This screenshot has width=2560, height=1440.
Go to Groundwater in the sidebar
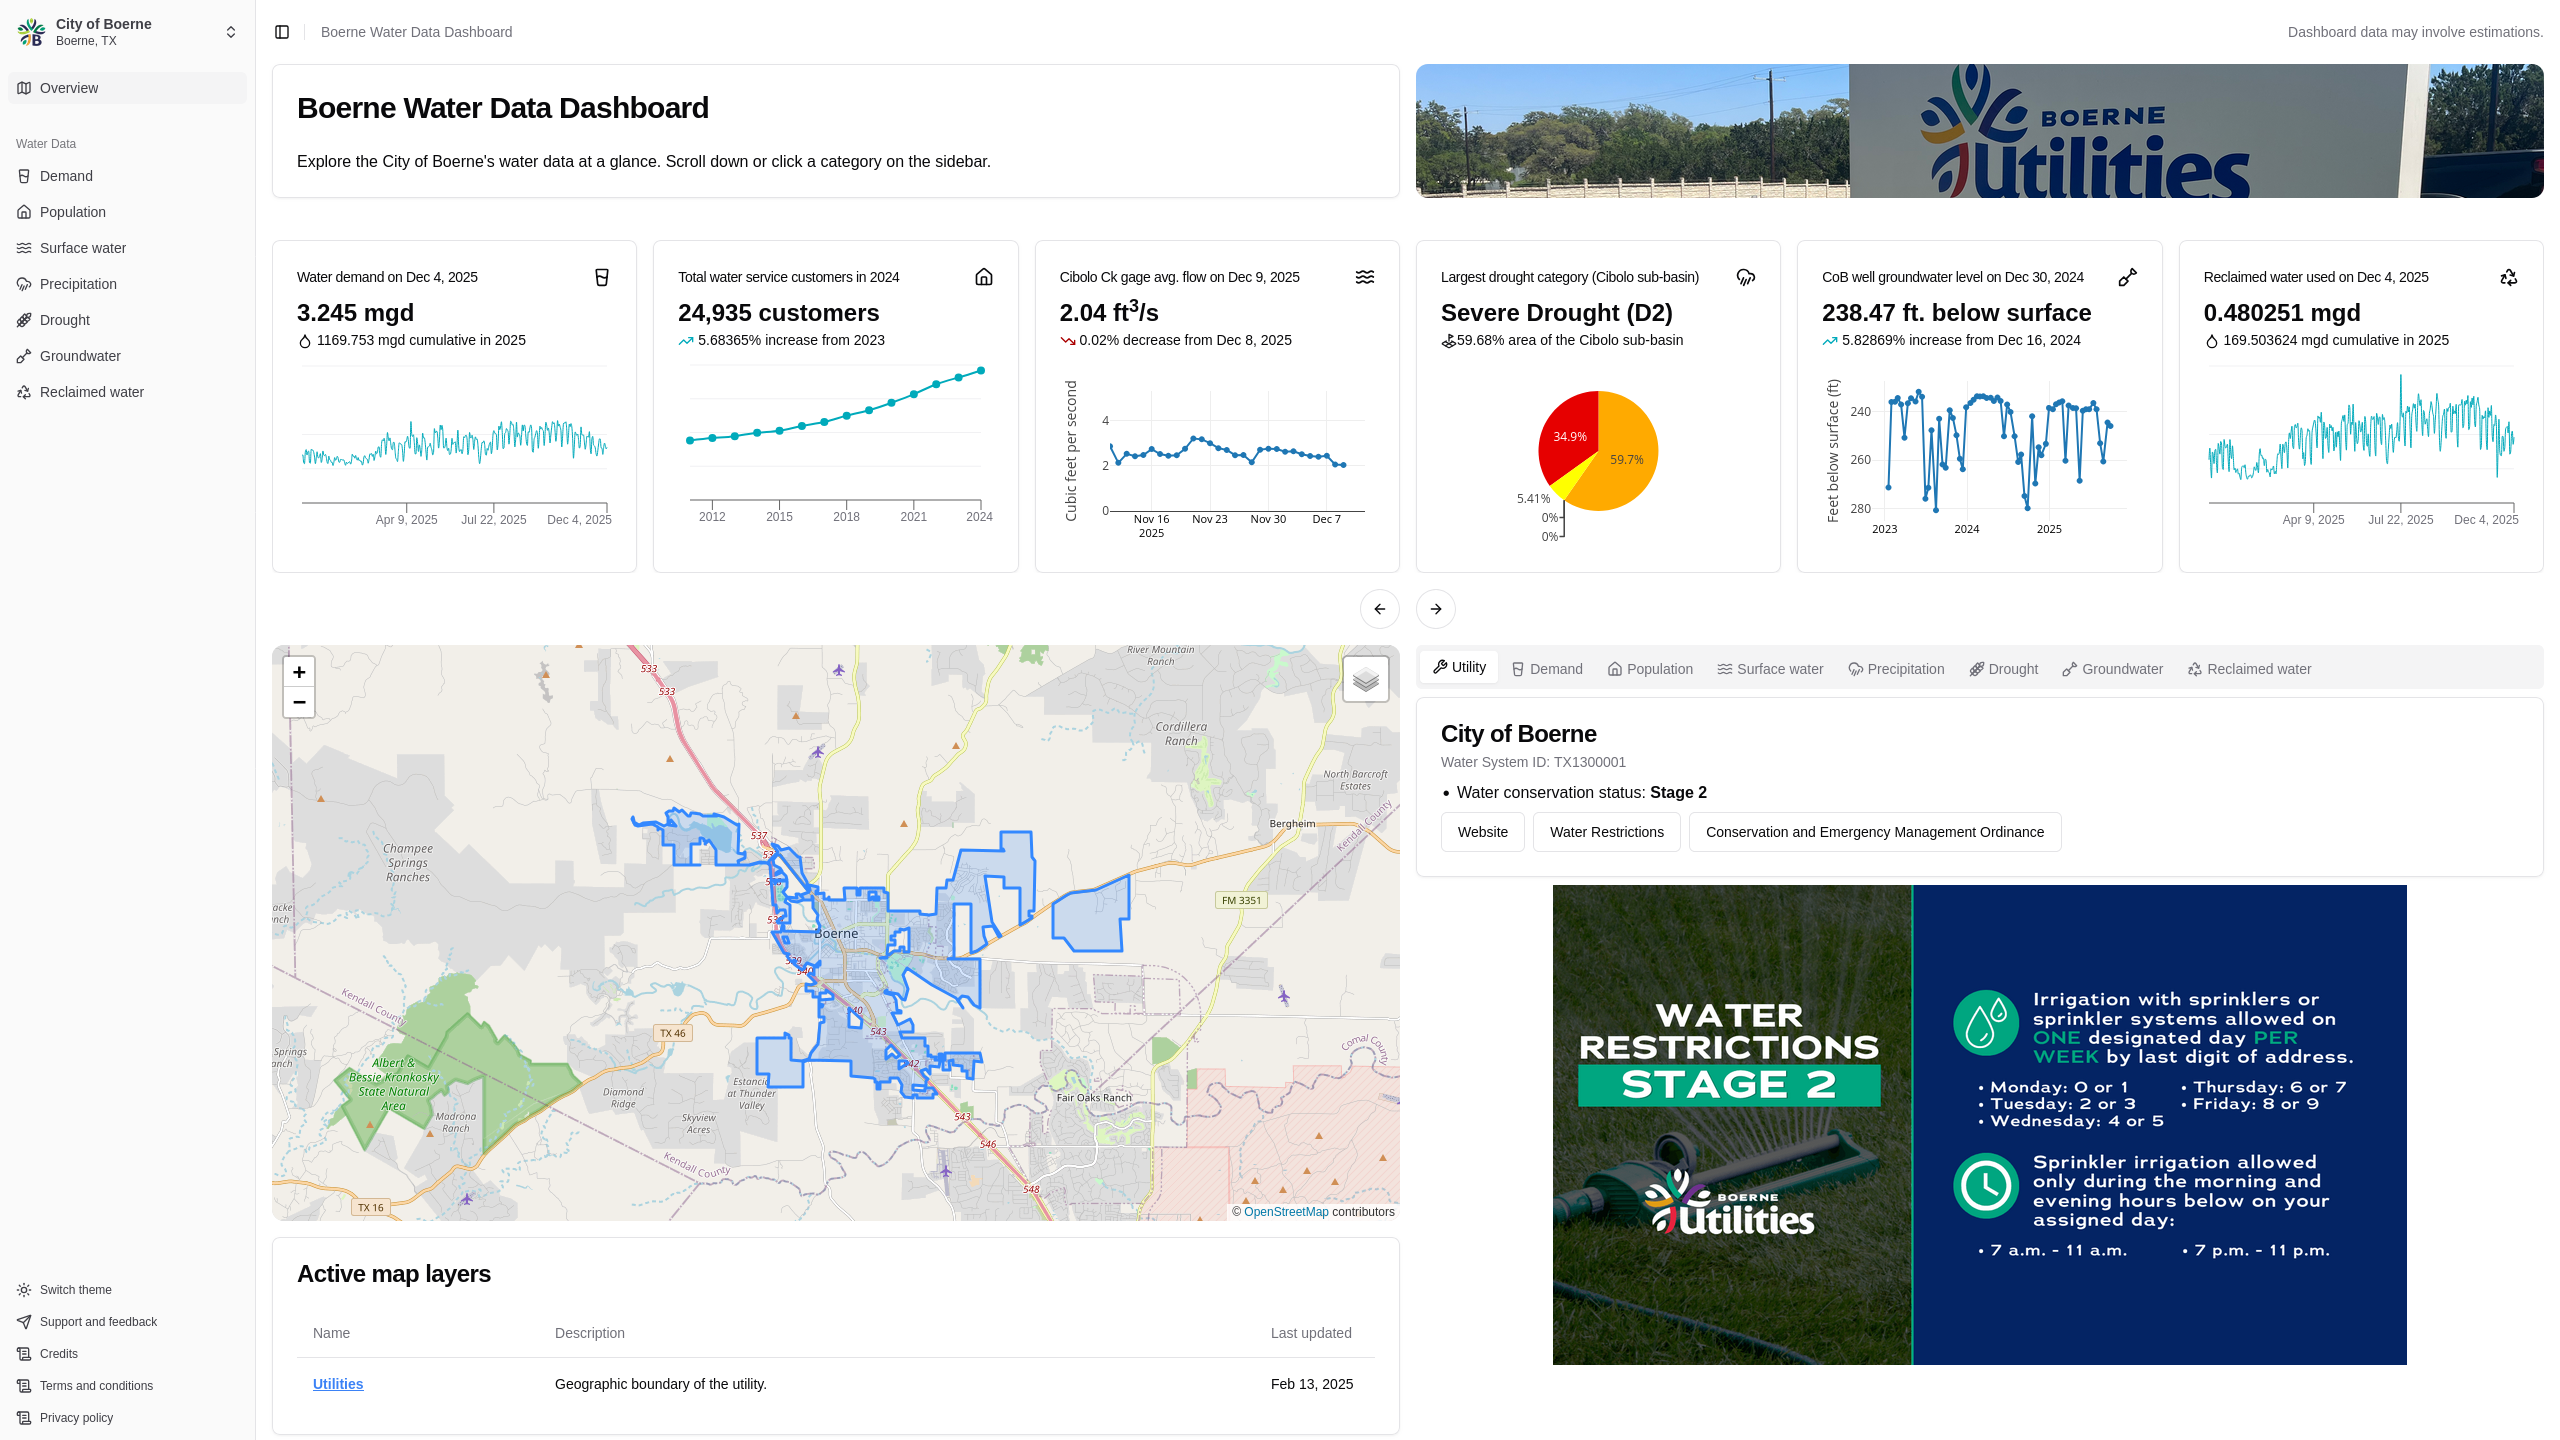127,356
